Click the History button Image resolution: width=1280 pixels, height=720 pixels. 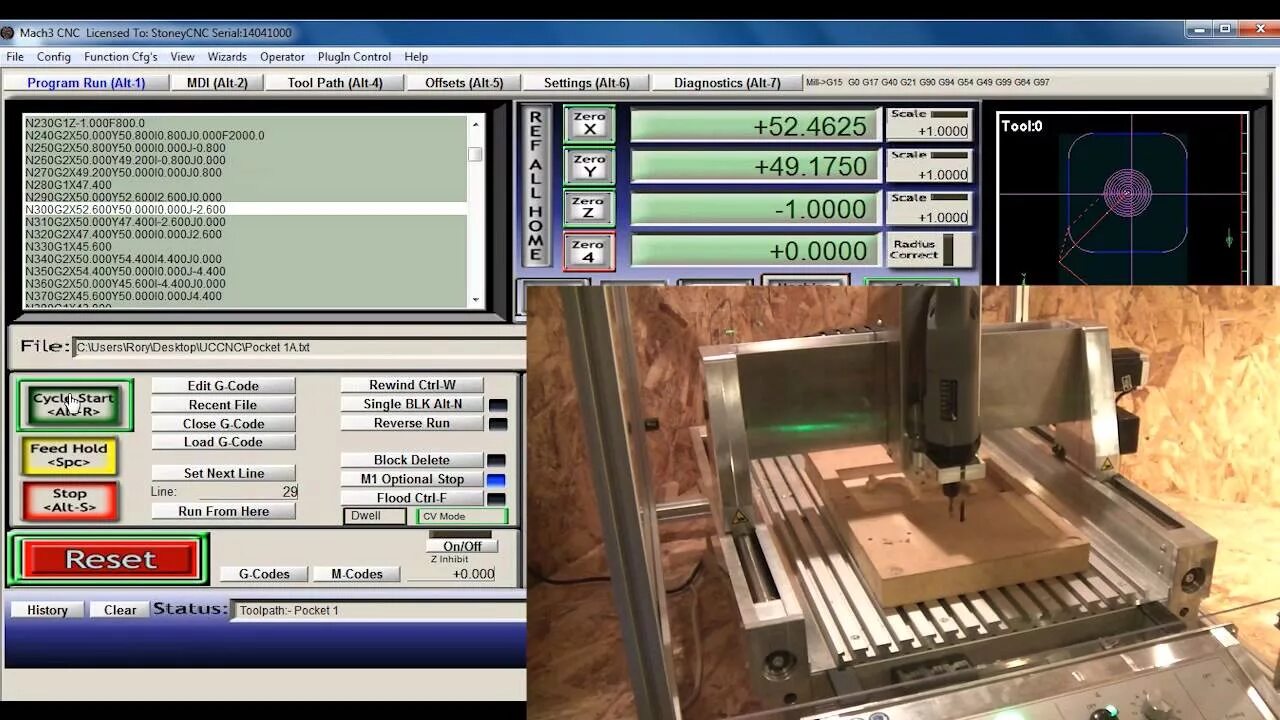point(47,610)
